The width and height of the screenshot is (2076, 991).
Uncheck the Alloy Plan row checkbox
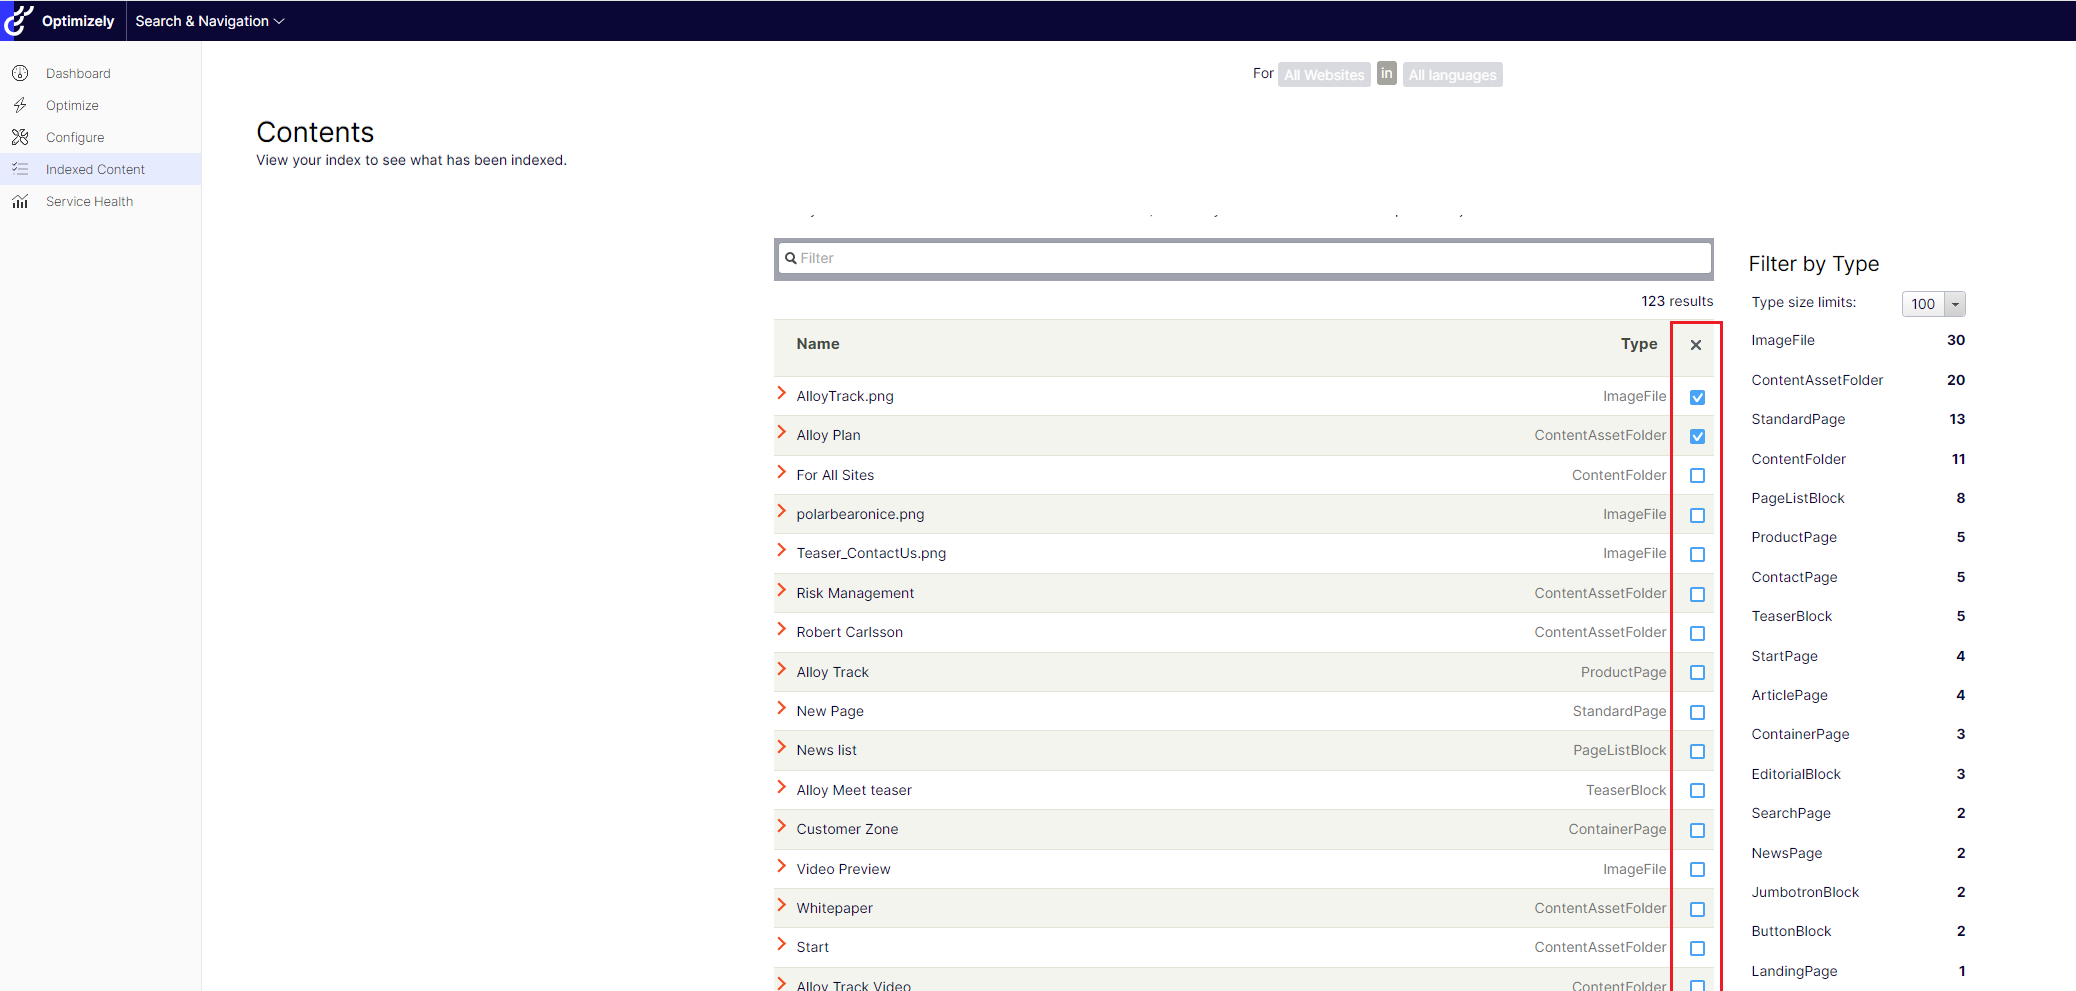[x=1697, y=436]
